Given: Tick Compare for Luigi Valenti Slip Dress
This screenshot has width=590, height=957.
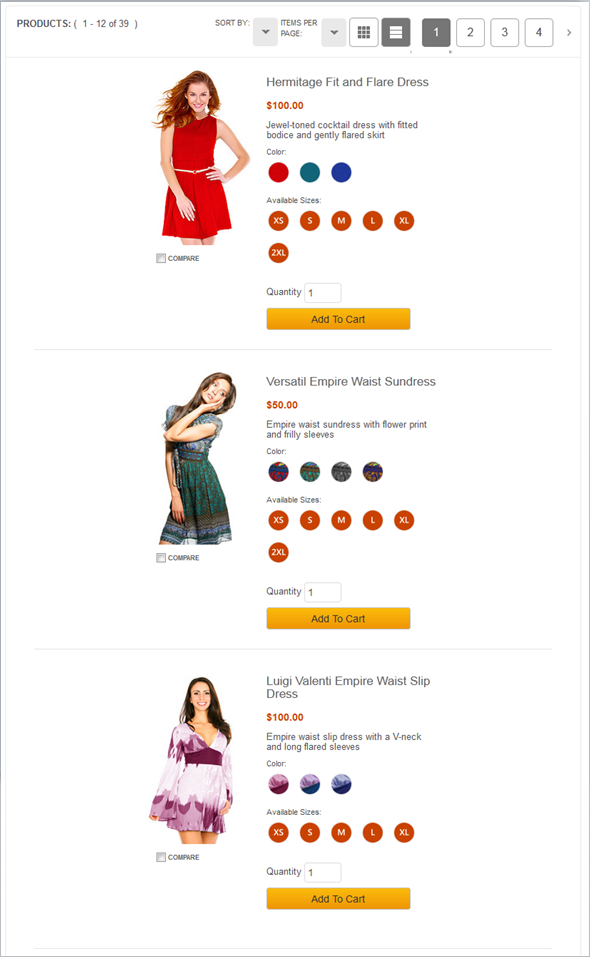Looking at the screenshot, I should coord(161,858).
